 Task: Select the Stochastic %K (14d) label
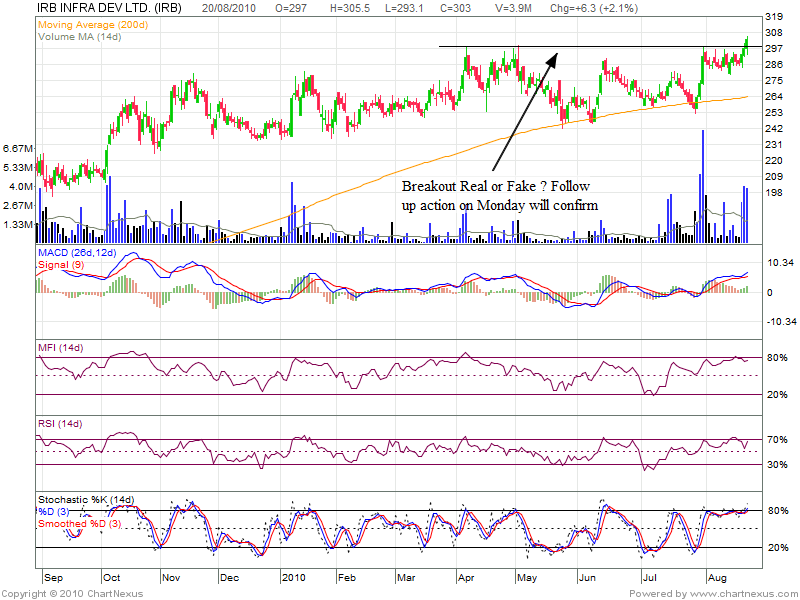pos(86,500)
